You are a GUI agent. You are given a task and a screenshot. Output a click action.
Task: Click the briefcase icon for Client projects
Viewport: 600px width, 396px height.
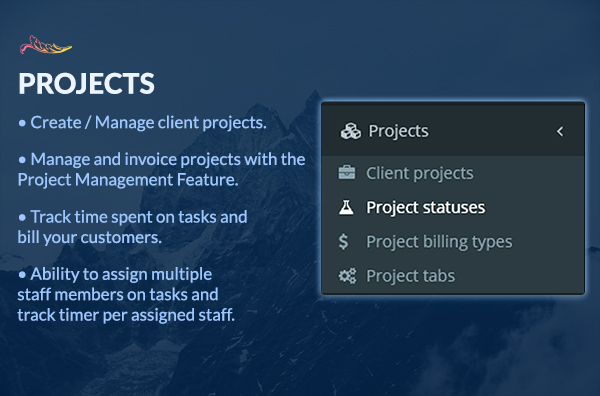347,173
